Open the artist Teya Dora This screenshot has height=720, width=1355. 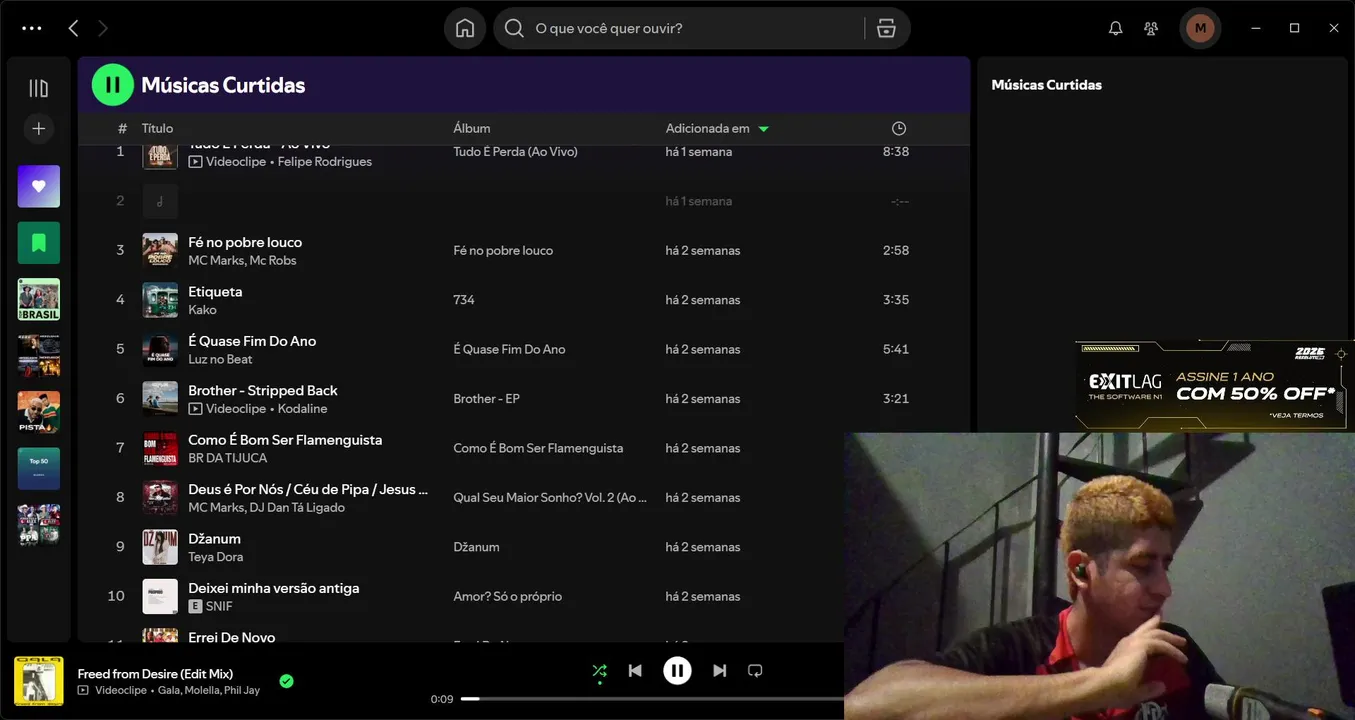pyautogui.click(x=215, y=557)
